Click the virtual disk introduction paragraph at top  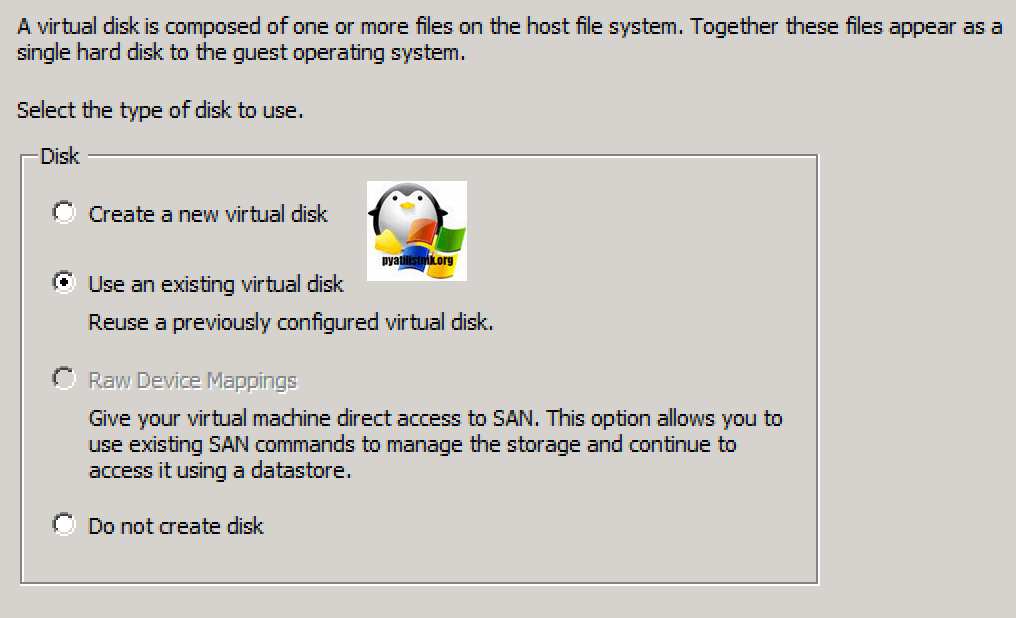(508, 26)
